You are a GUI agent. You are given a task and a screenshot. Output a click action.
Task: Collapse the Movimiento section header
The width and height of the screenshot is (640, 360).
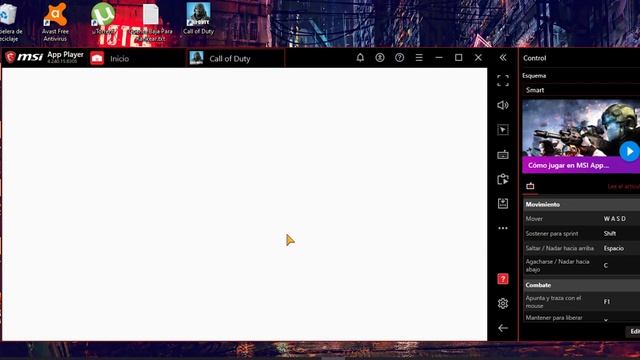pyautogui.click(x=582, y=204)
